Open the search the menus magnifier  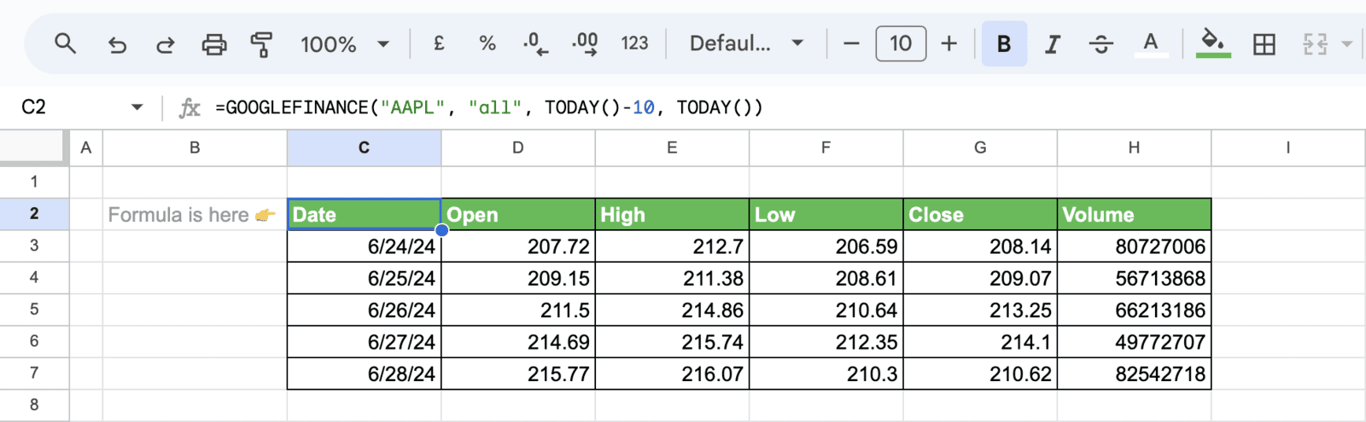[65, 44]
